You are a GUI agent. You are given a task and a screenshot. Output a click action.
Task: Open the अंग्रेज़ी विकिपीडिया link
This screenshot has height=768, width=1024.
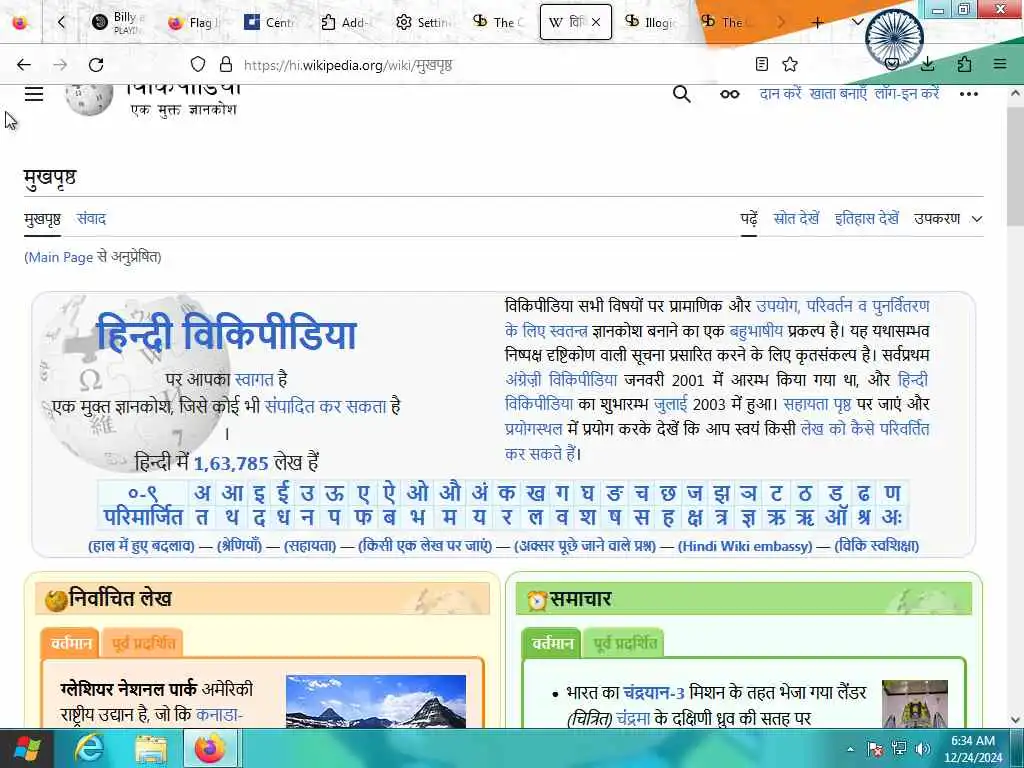tap(561, 380)
